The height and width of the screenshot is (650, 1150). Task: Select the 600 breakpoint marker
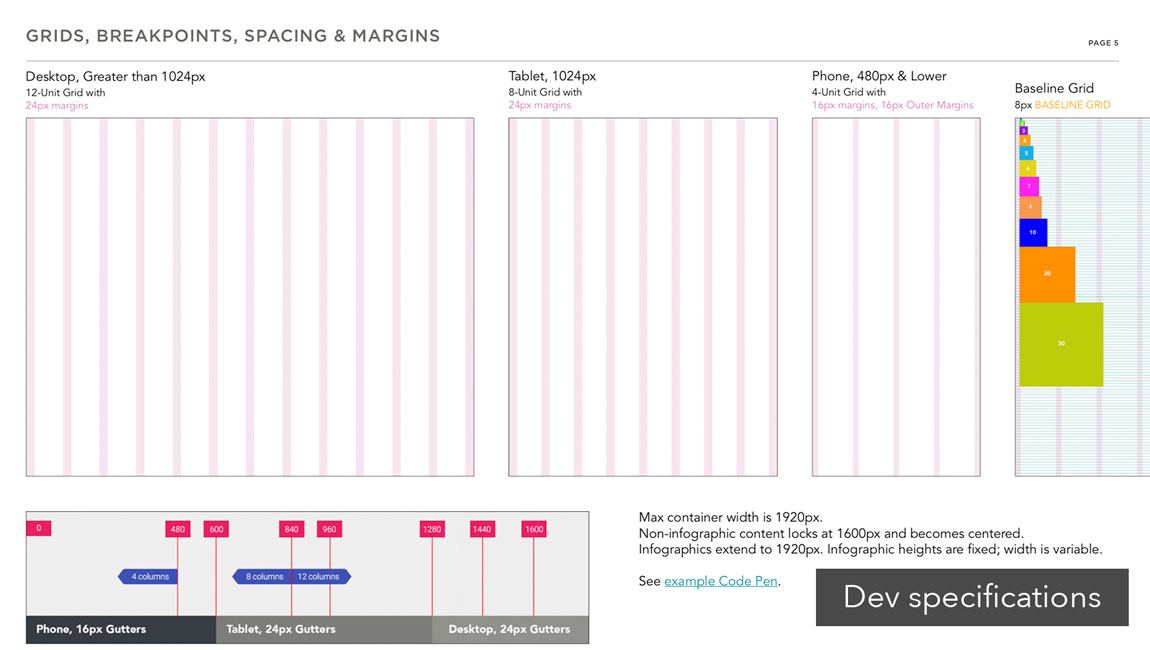point(216,529)
